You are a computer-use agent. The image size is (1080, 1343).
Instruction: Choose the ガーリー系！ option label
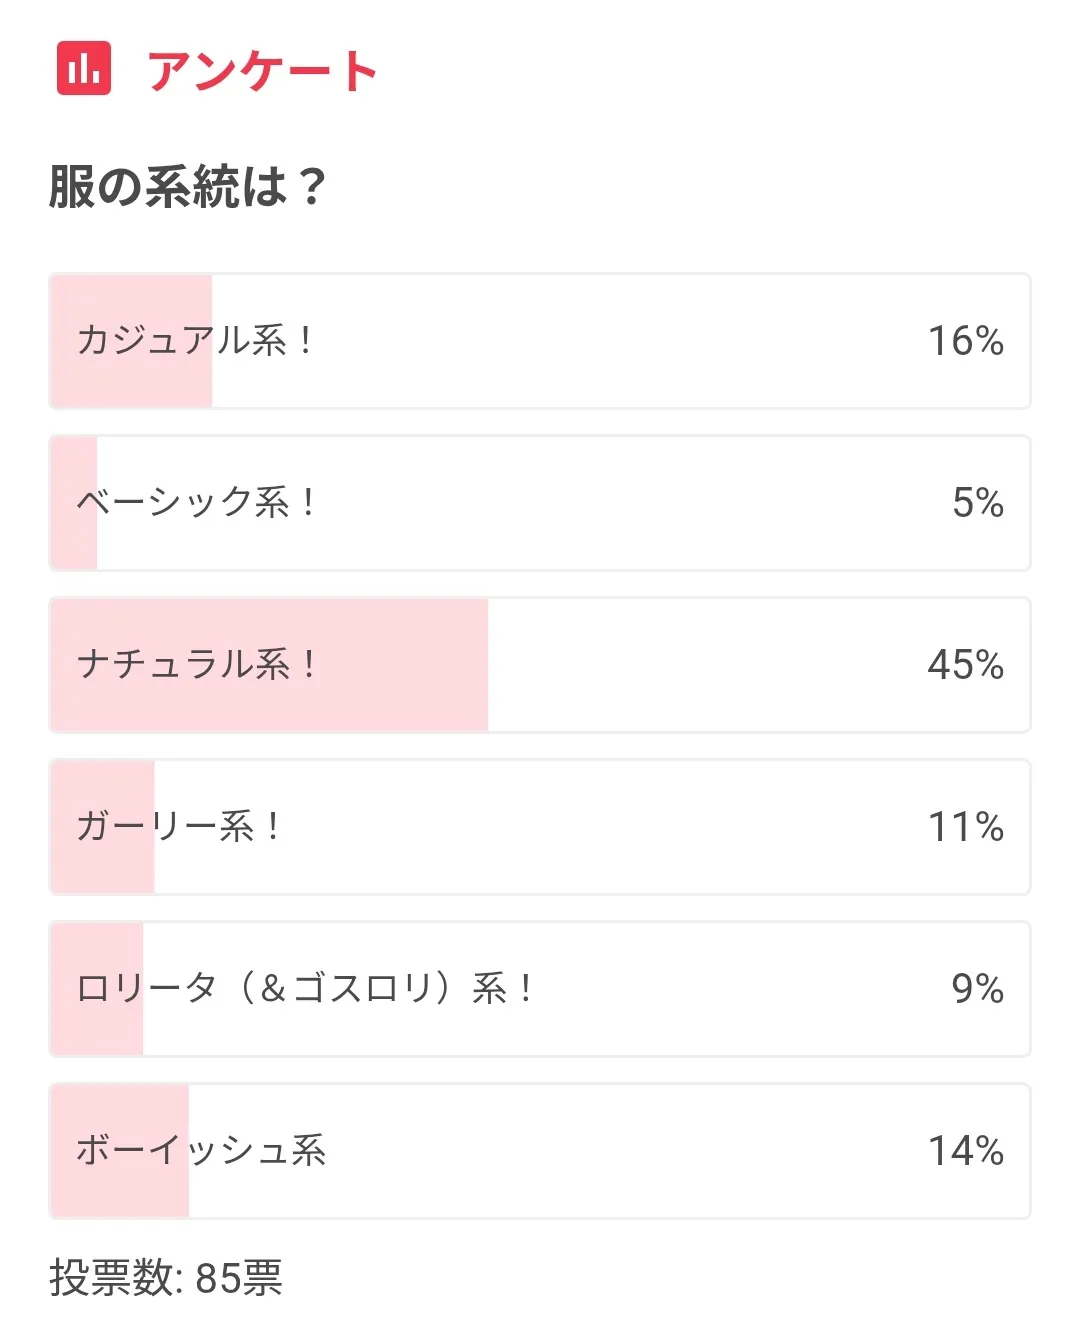pyautogui.click(x=179, y=827)
